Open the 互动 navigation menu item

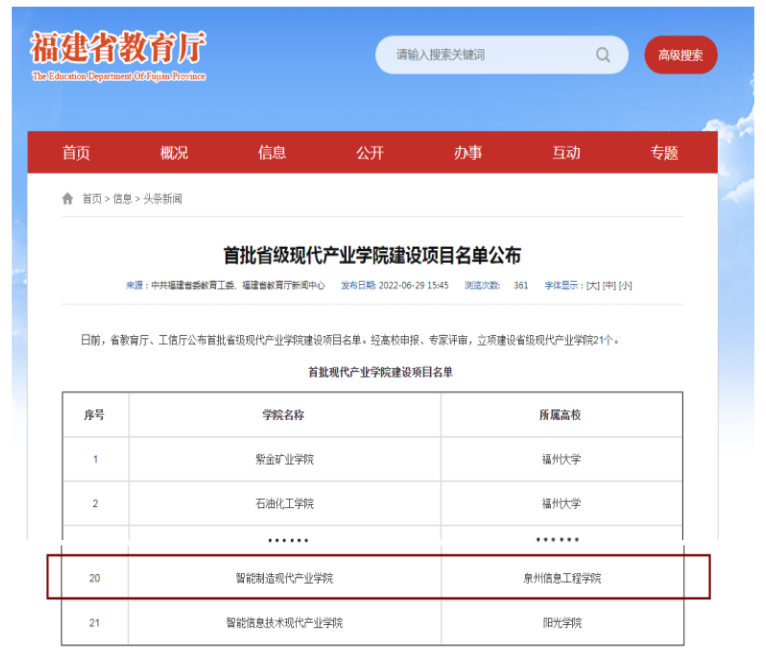(566, 152)
